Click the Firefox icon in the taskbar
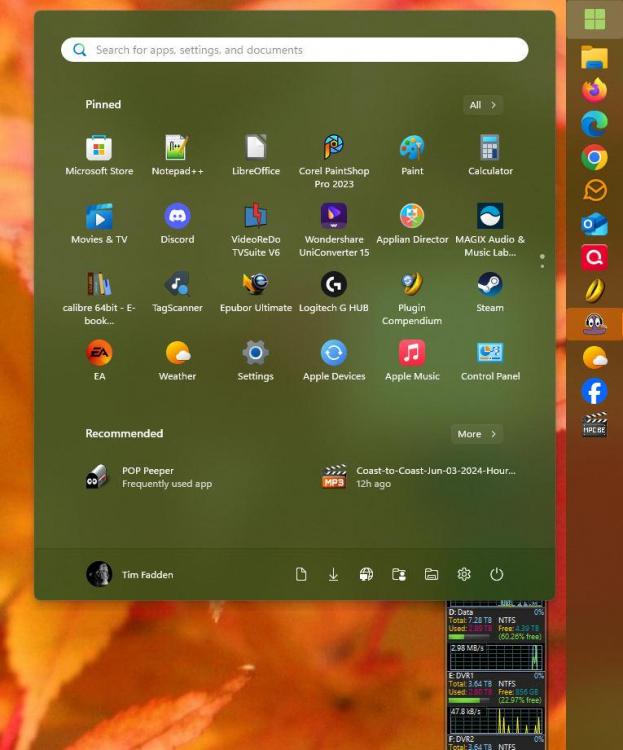 pos(595,90)
